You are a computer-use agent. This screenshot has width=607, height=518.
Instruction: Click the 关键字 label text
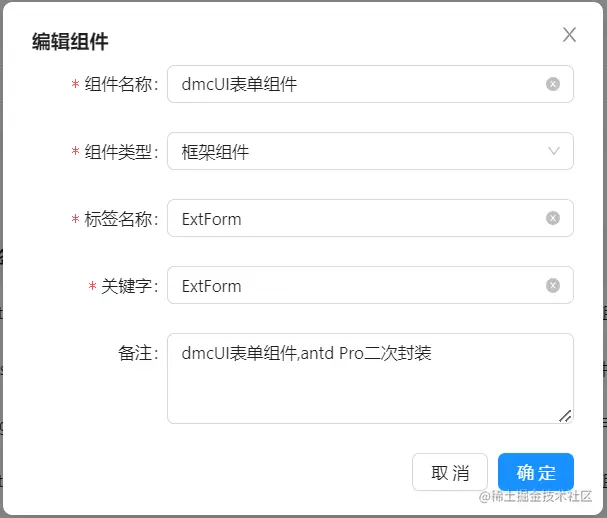coord(129,286)
